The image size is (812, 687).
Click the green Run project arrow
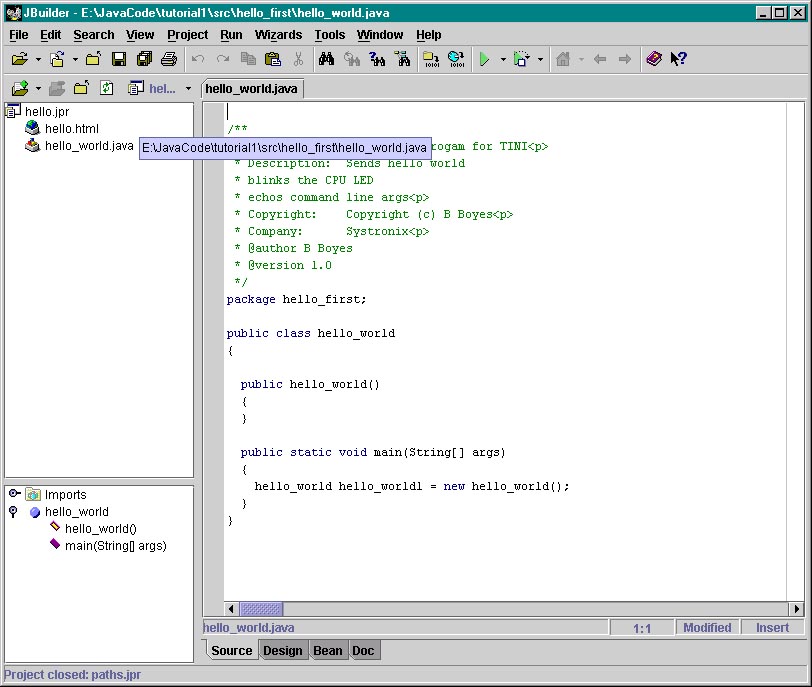484,60
